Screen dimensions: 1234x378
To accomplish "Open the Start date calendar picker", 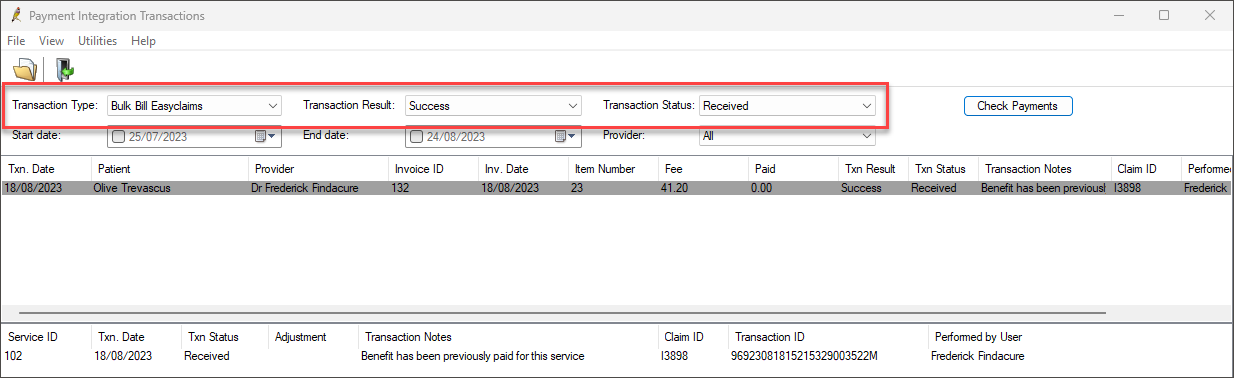I will click(x=265, y=136).
